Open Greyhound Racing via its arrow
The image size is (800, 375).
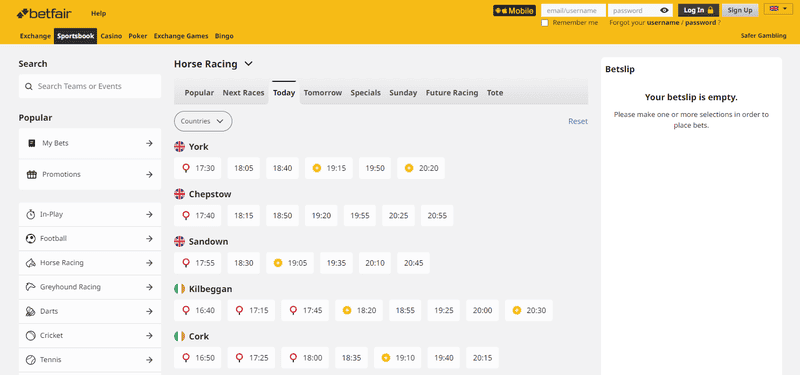tap(149, 287)
